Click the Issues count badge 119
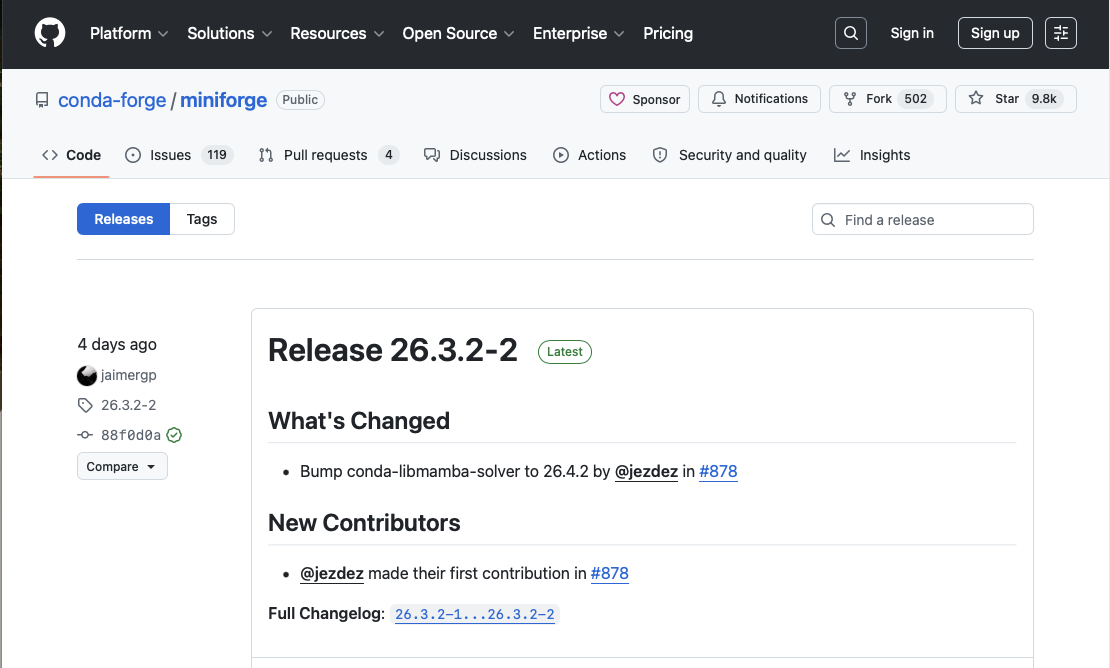 (x=217, y=155)
